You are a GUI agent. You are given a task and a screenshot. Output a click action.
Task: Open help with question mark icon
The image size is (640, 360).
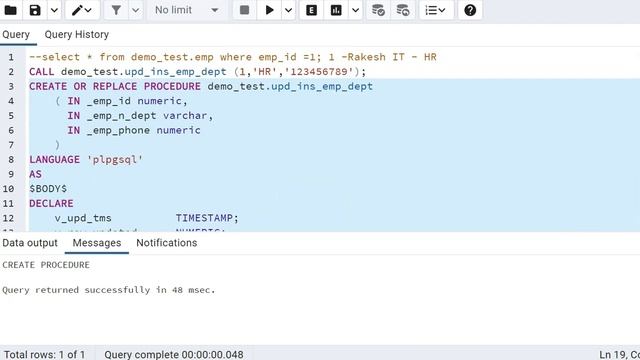[x=470, y=10]
